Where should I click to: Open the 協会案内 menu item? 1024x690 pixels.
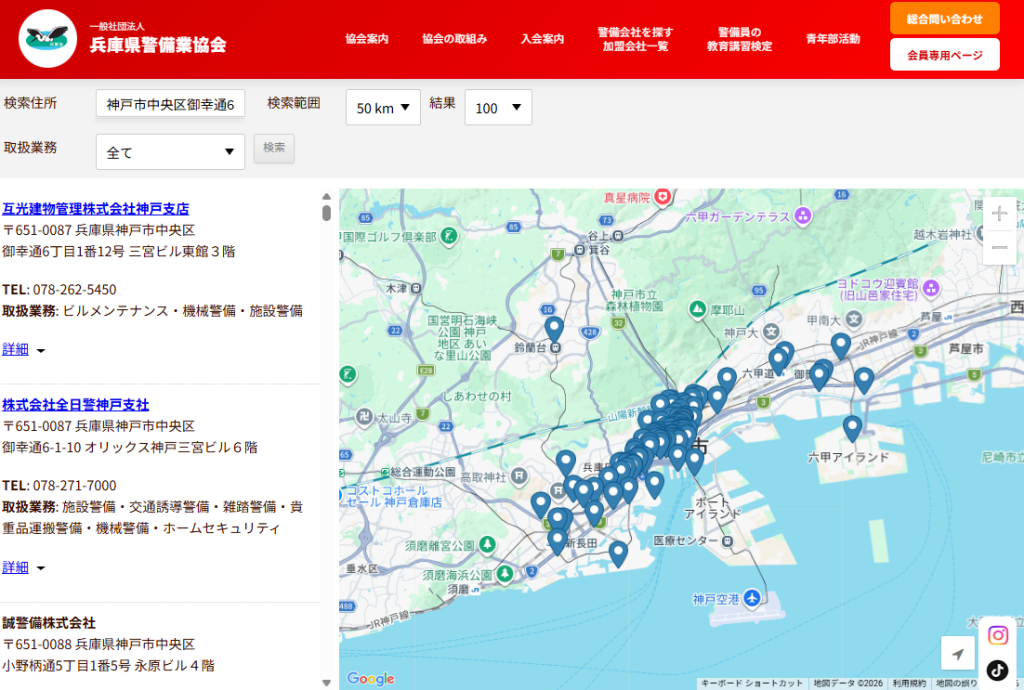point(366,39)
